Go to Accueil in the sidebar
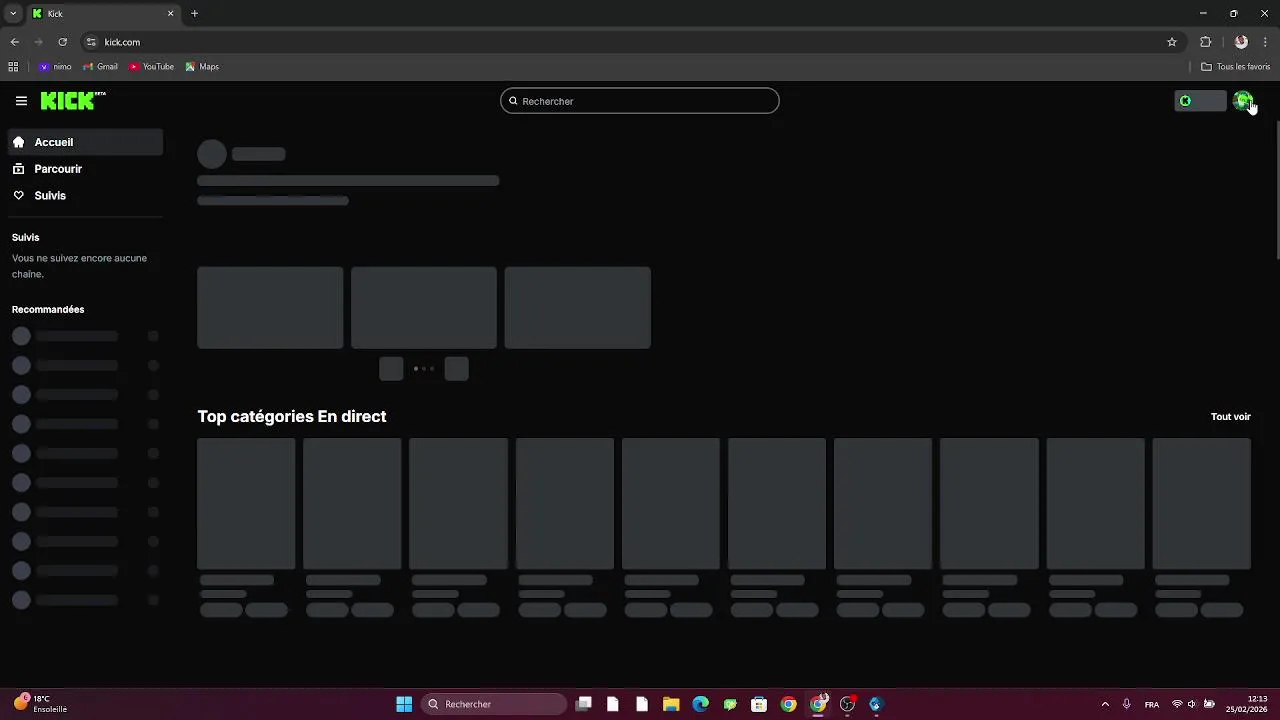This screenshot has width=1280, height=720. pos(85,142)
